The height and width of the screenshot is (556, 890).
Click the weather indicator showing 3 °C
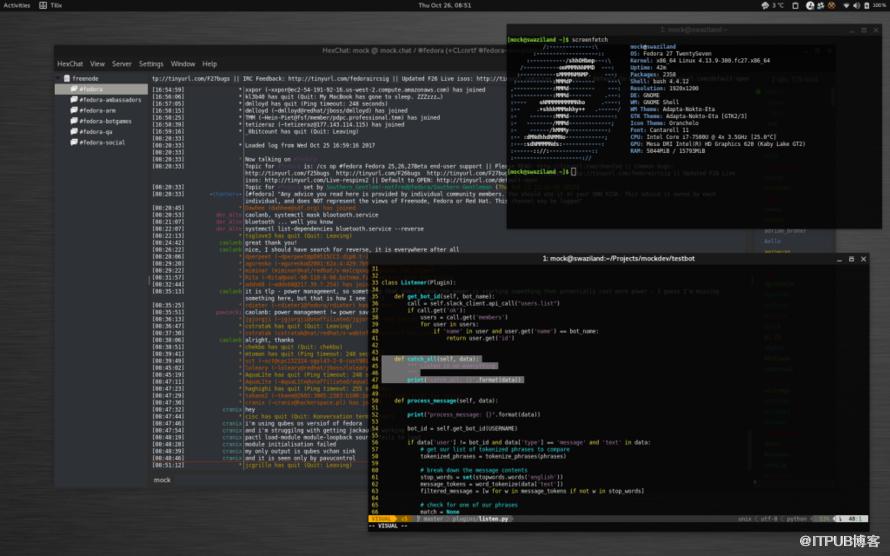coord(773,5)
